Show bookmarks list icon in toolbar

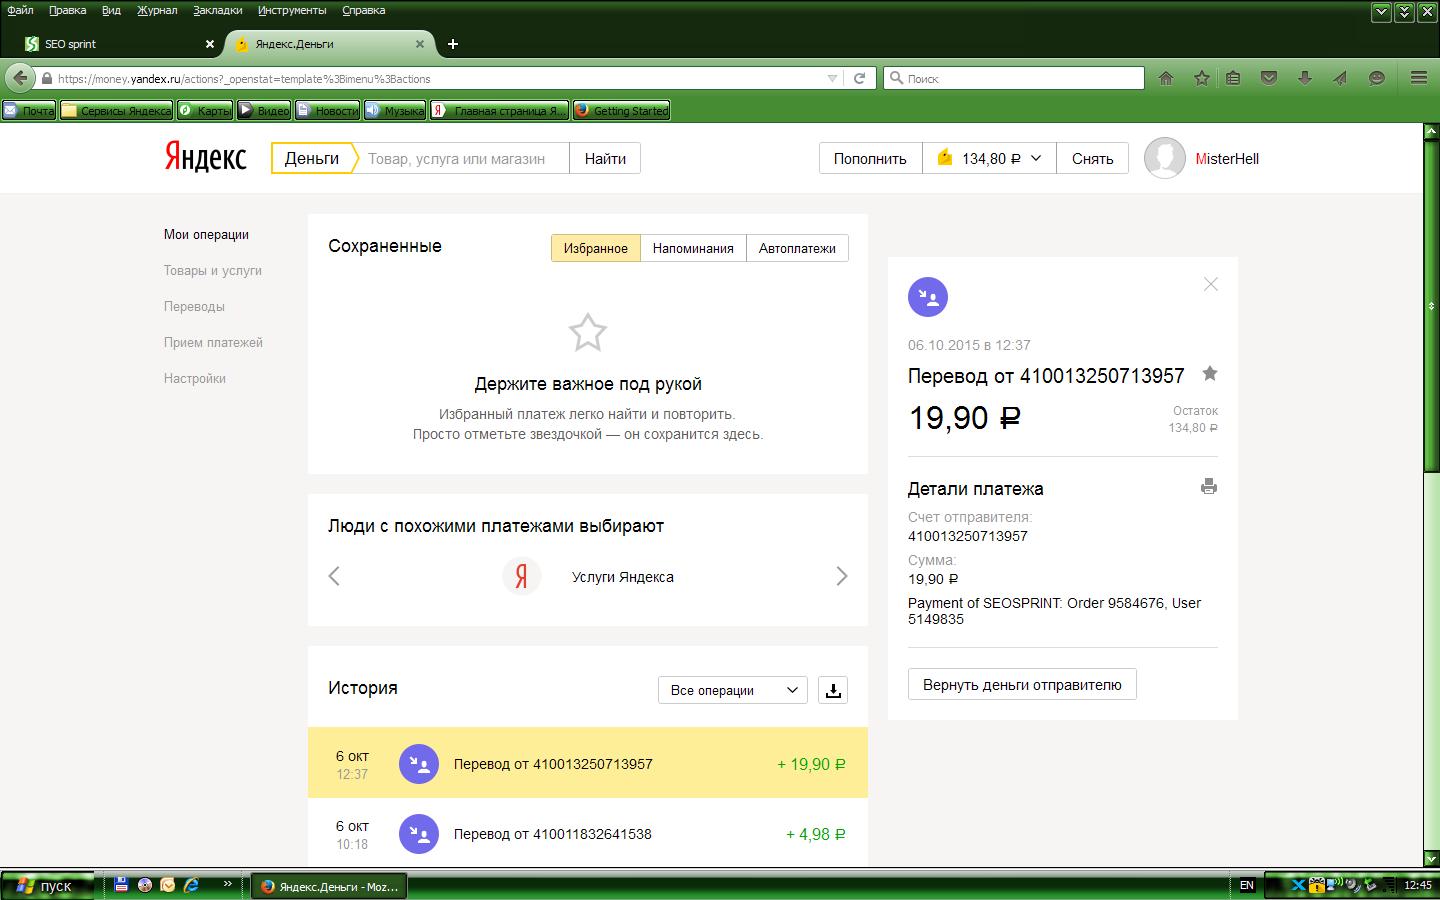(1233, 78)
